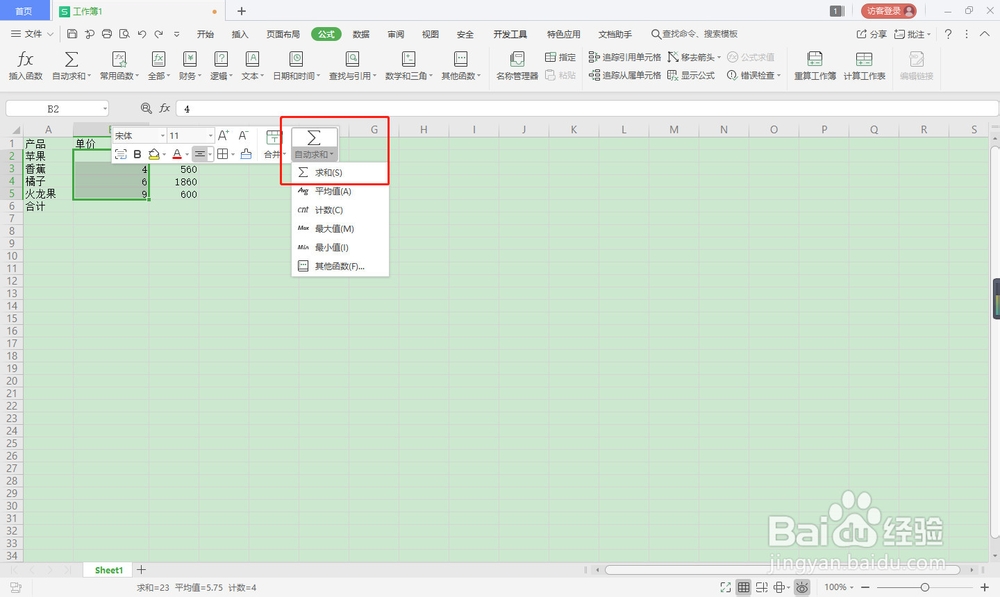Open the 数学和三角 functions dropdown
Screen dimensions: 1000x597
409,66
